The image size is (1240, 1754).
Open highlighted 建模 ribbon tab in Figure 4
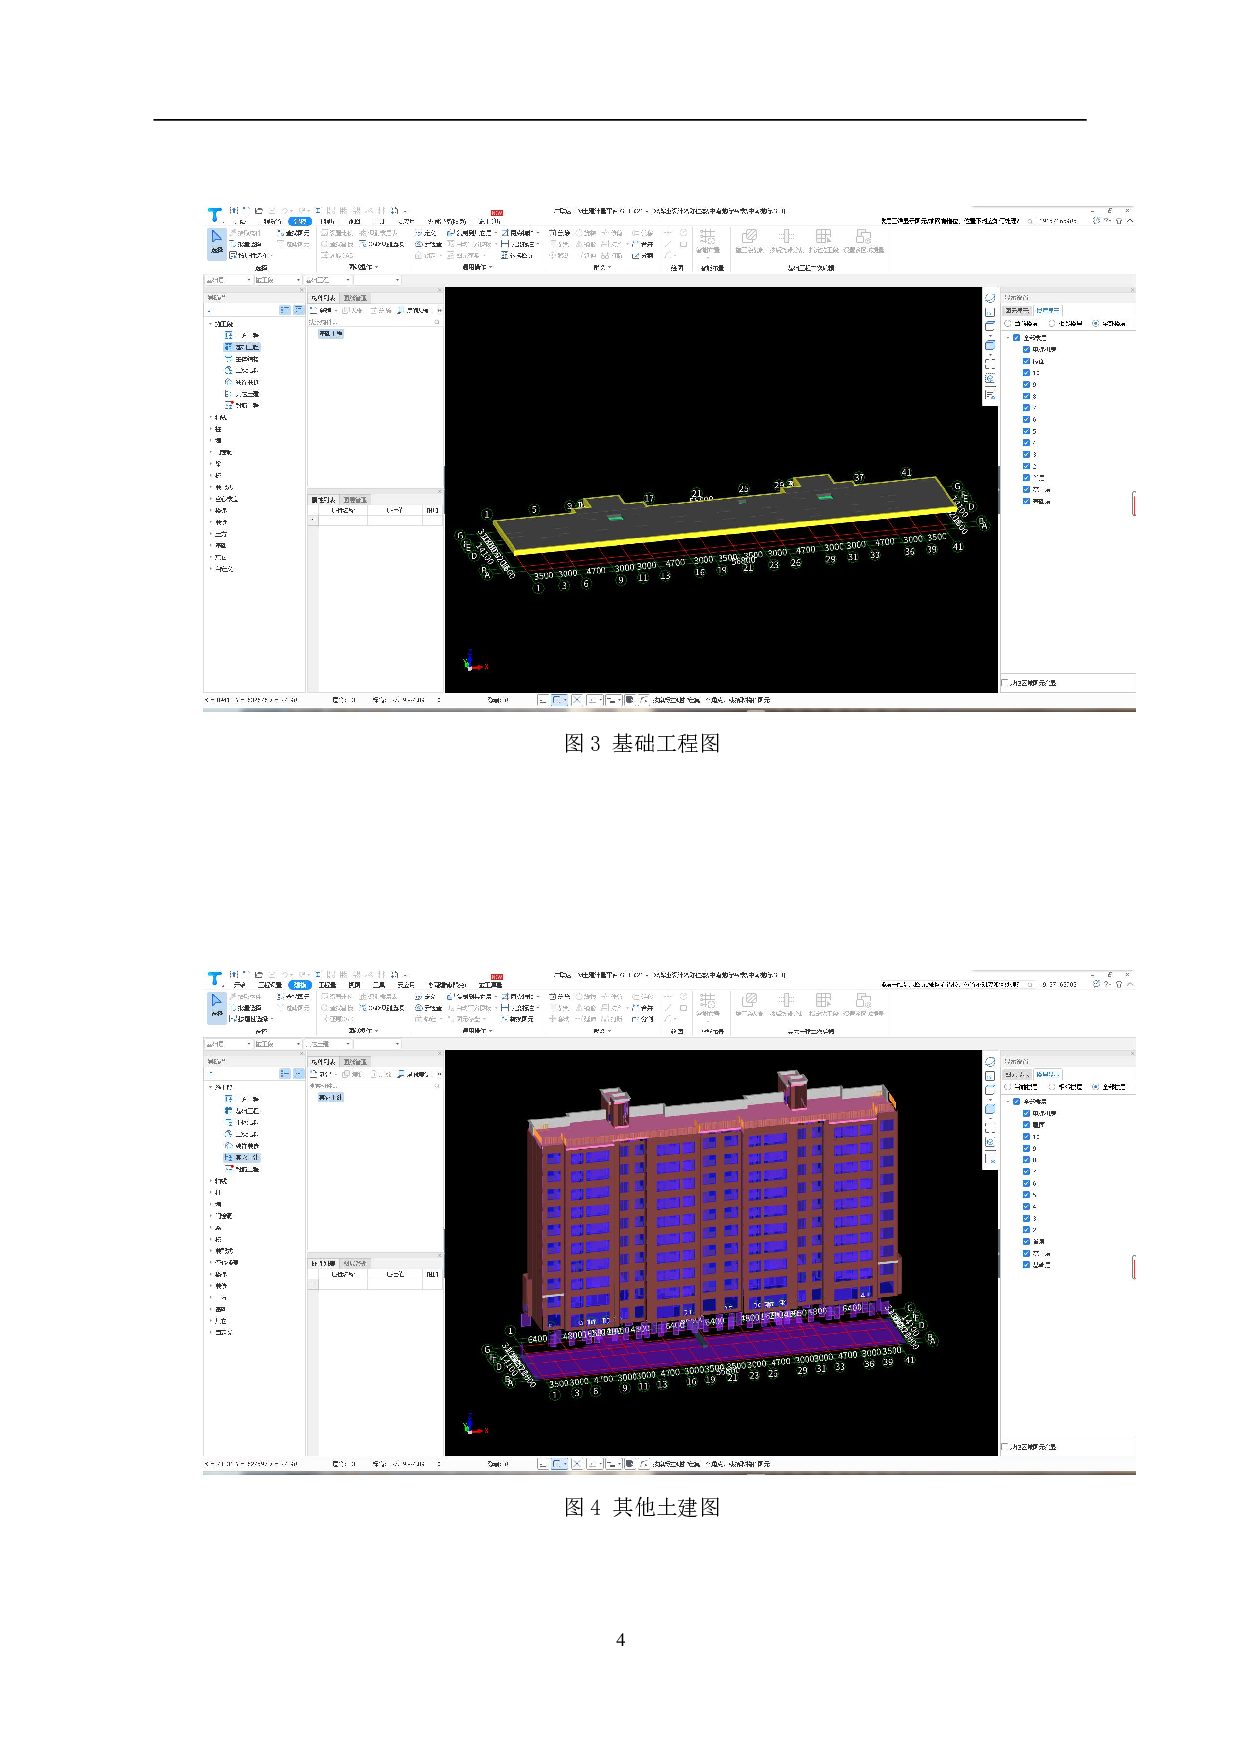pos(300,985)
